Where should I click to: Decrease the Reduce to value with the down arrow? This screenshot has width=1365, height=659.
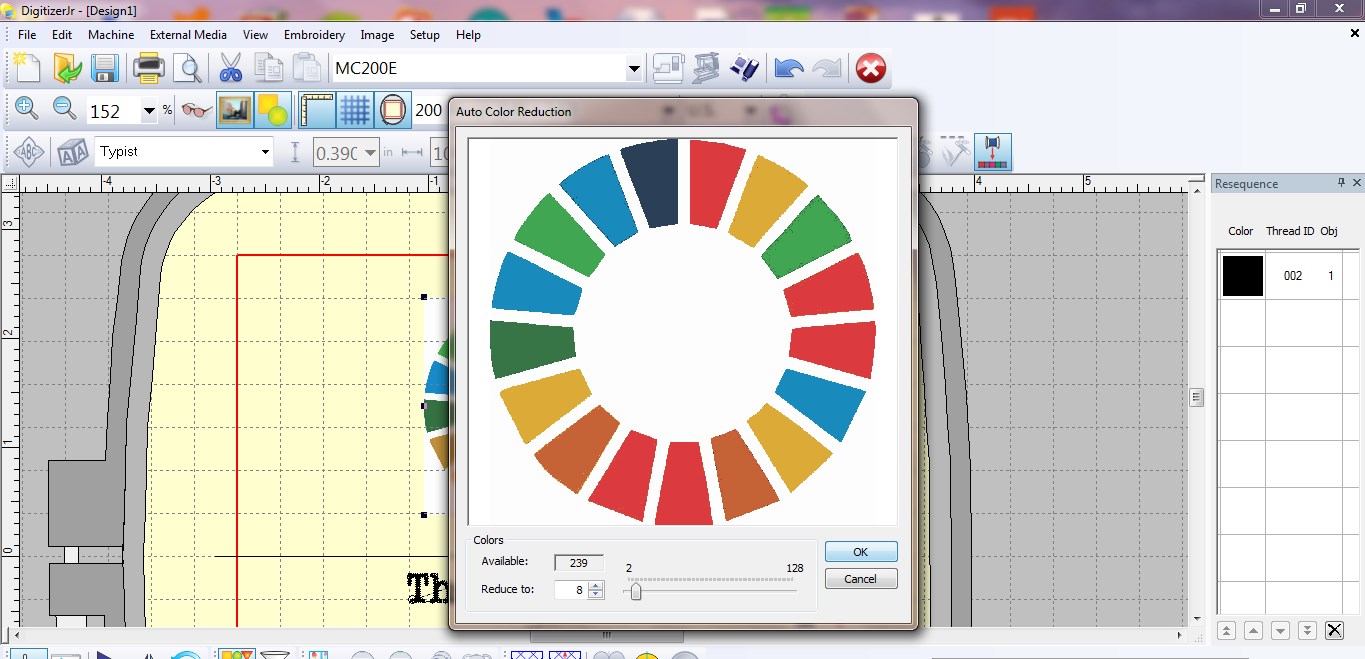click(596, 594)
